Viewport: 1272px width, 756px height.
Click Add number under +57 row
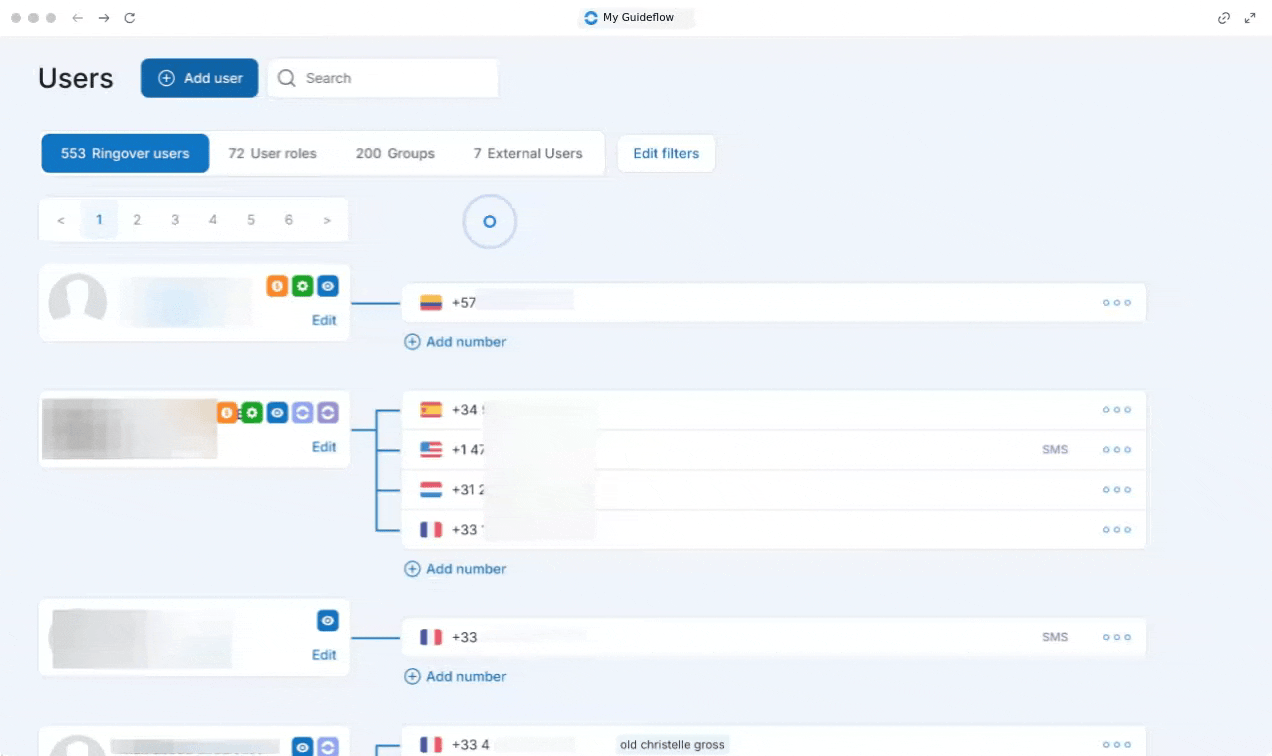coord(455,342)
